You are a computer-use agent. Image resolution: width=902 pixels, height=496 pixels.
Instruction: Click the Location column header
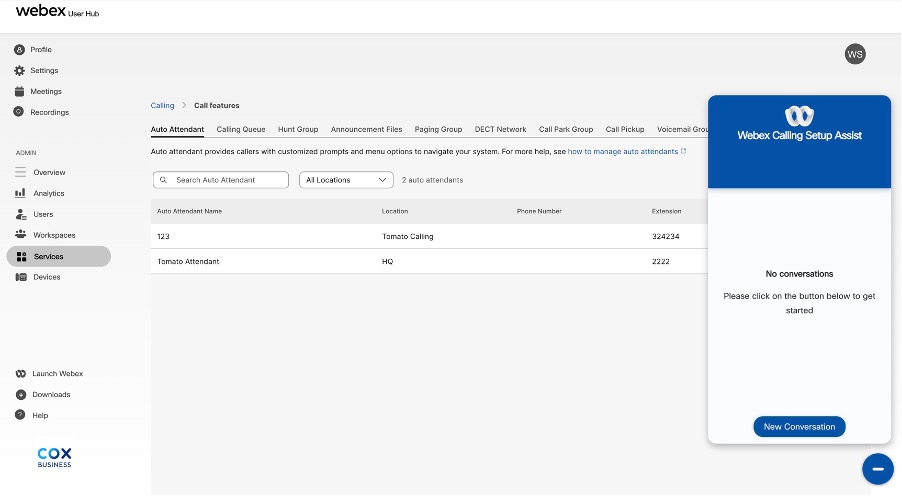[x=395, y=211]
